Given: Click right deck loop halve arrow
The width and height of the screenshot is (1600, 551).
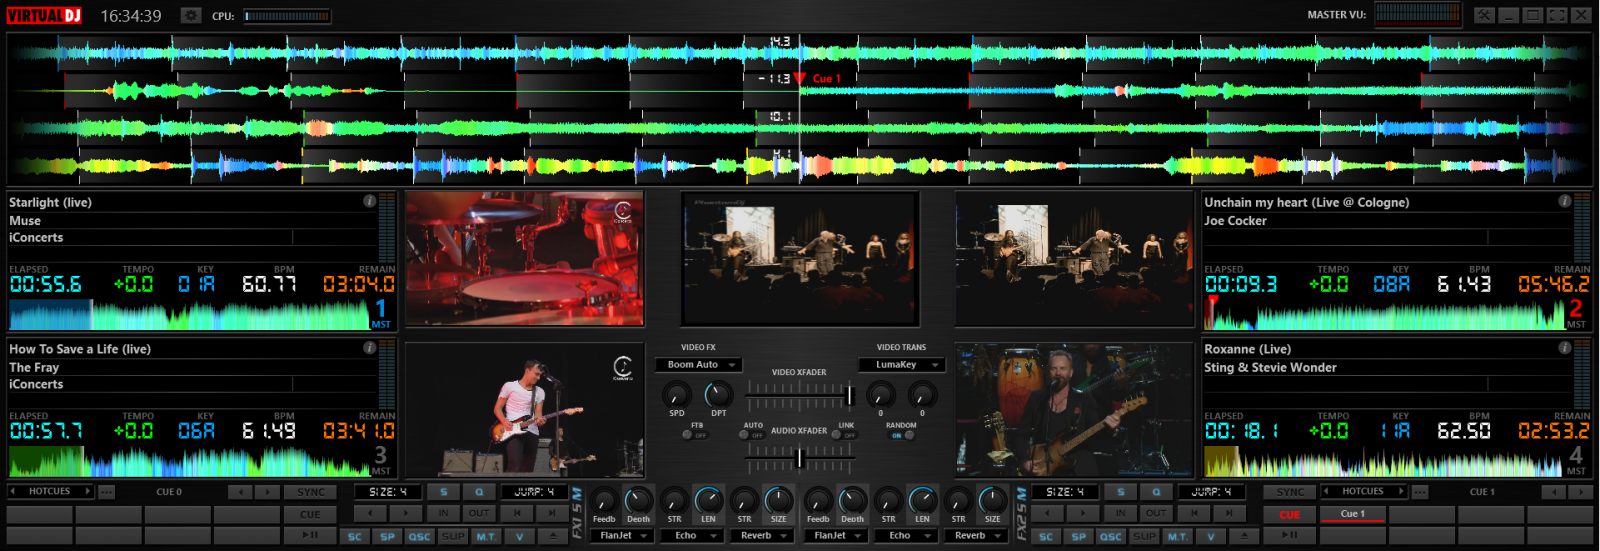Looking at the screenshot, I should [x=1047, y=513].
